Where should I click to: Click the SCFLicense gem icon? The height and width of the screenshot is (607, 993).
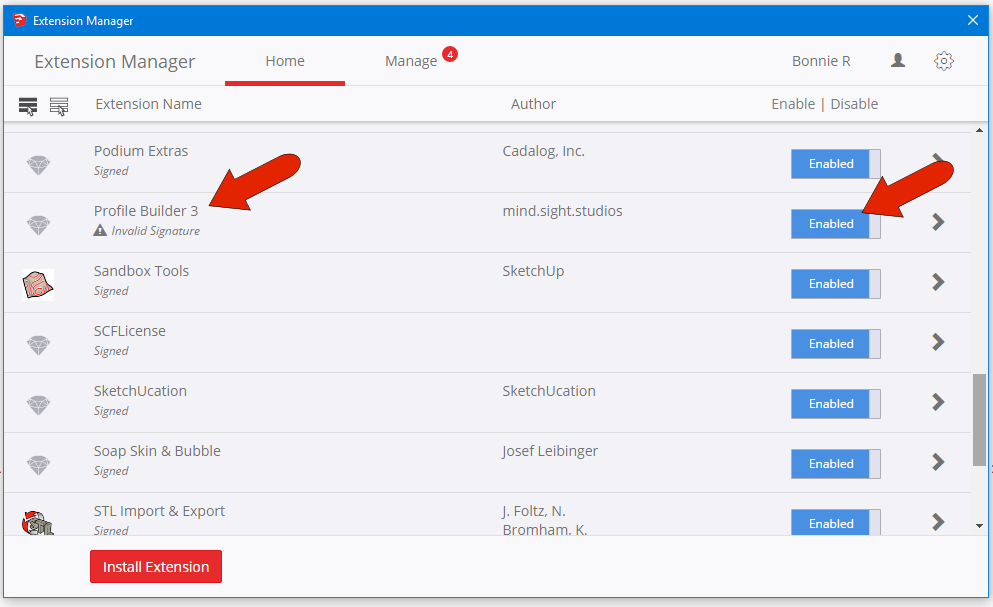38,345
